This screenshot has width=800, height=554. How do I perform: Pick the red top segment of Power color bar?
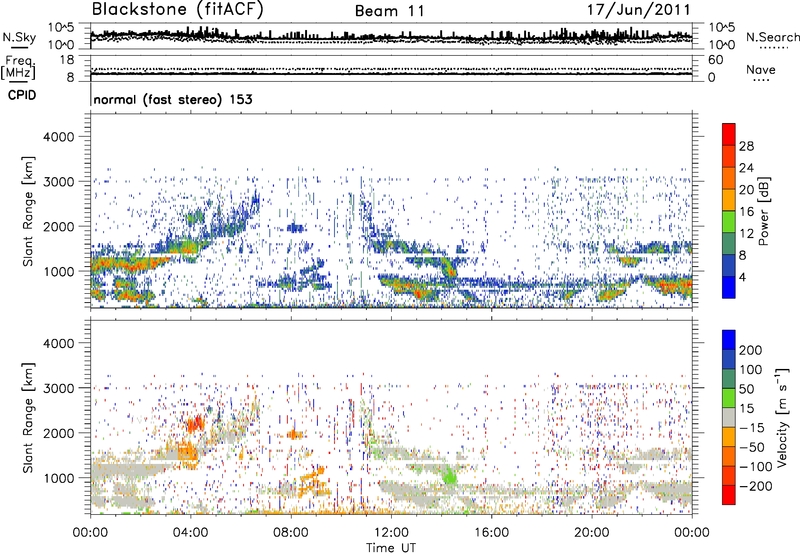(729, 135)
